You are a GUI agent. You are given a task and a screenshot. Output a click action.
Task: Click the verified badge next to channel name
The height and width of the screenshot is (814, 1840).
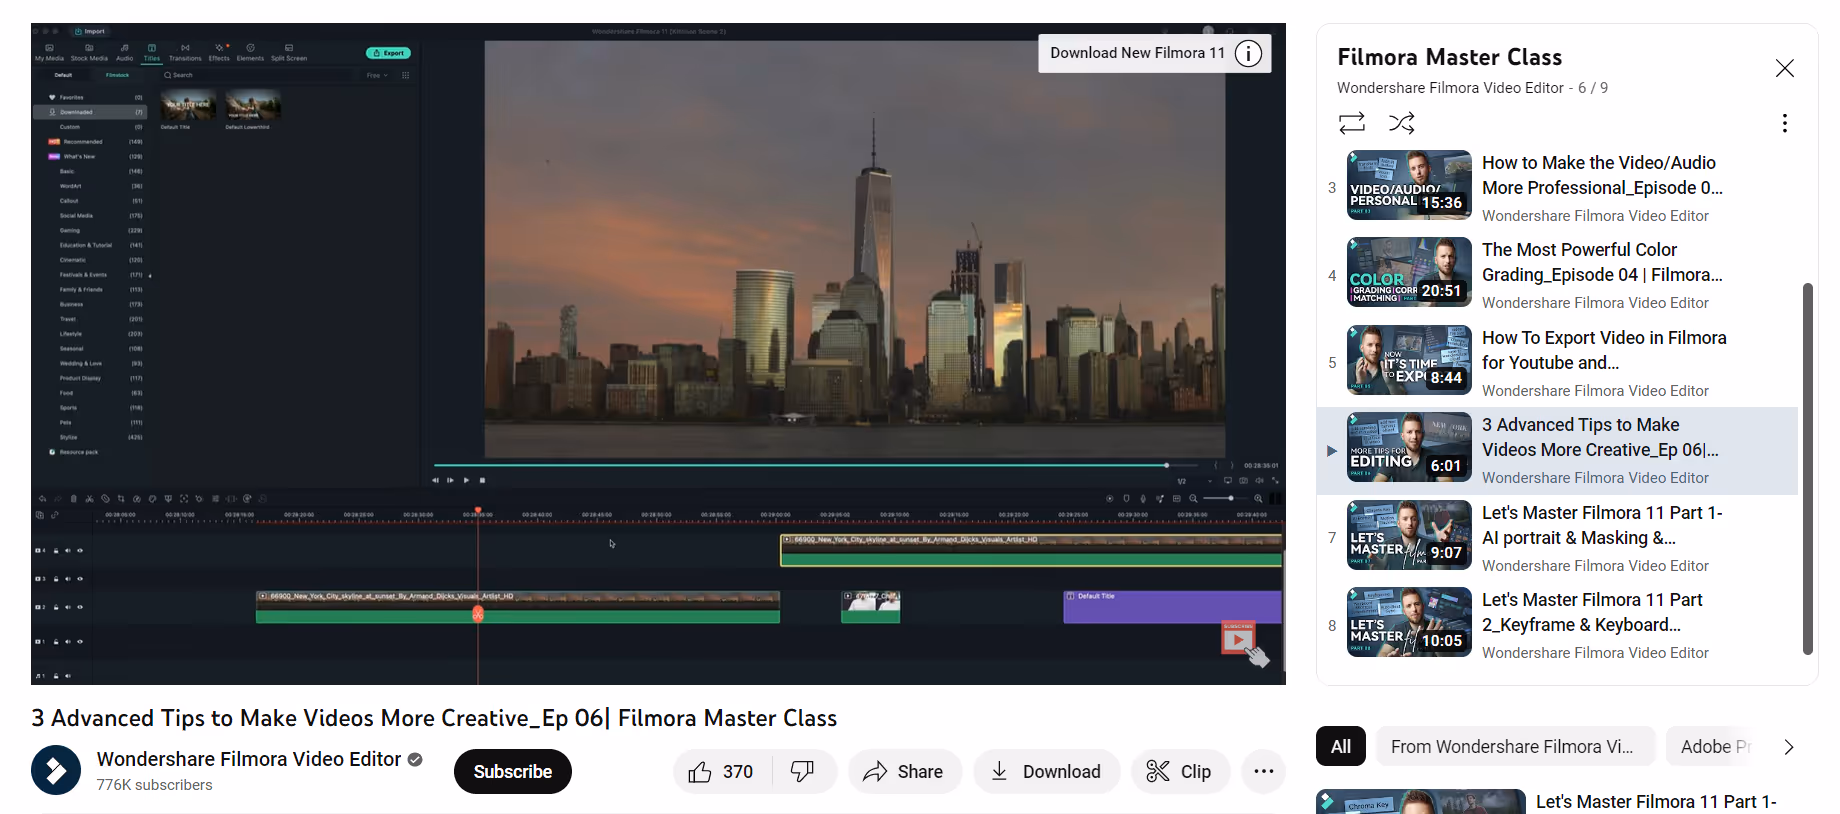click(x=415, y=760)
